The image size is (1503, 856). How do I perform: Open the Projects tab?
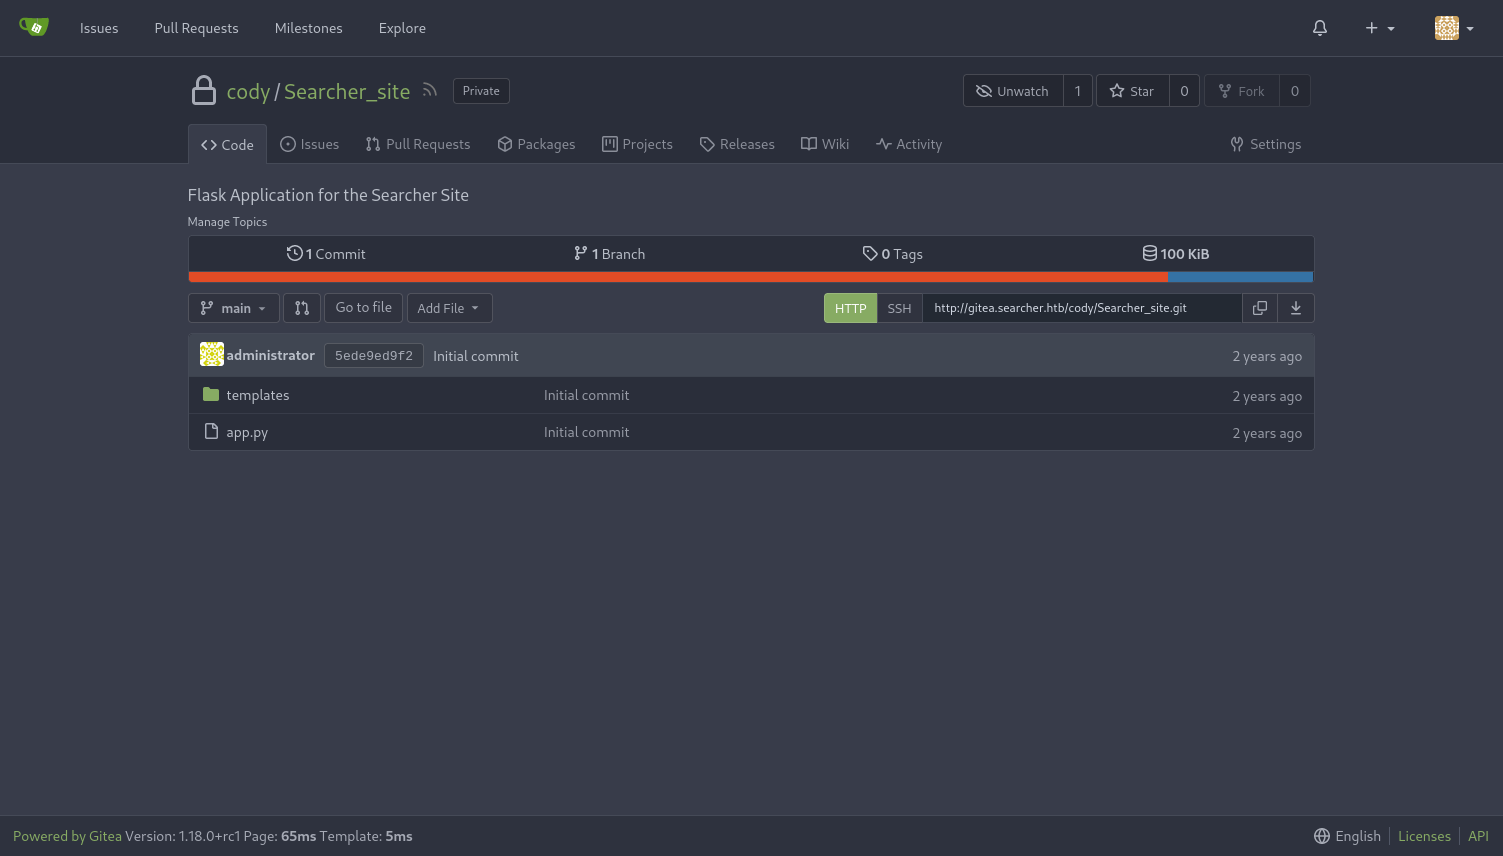(x=638, y=144)
